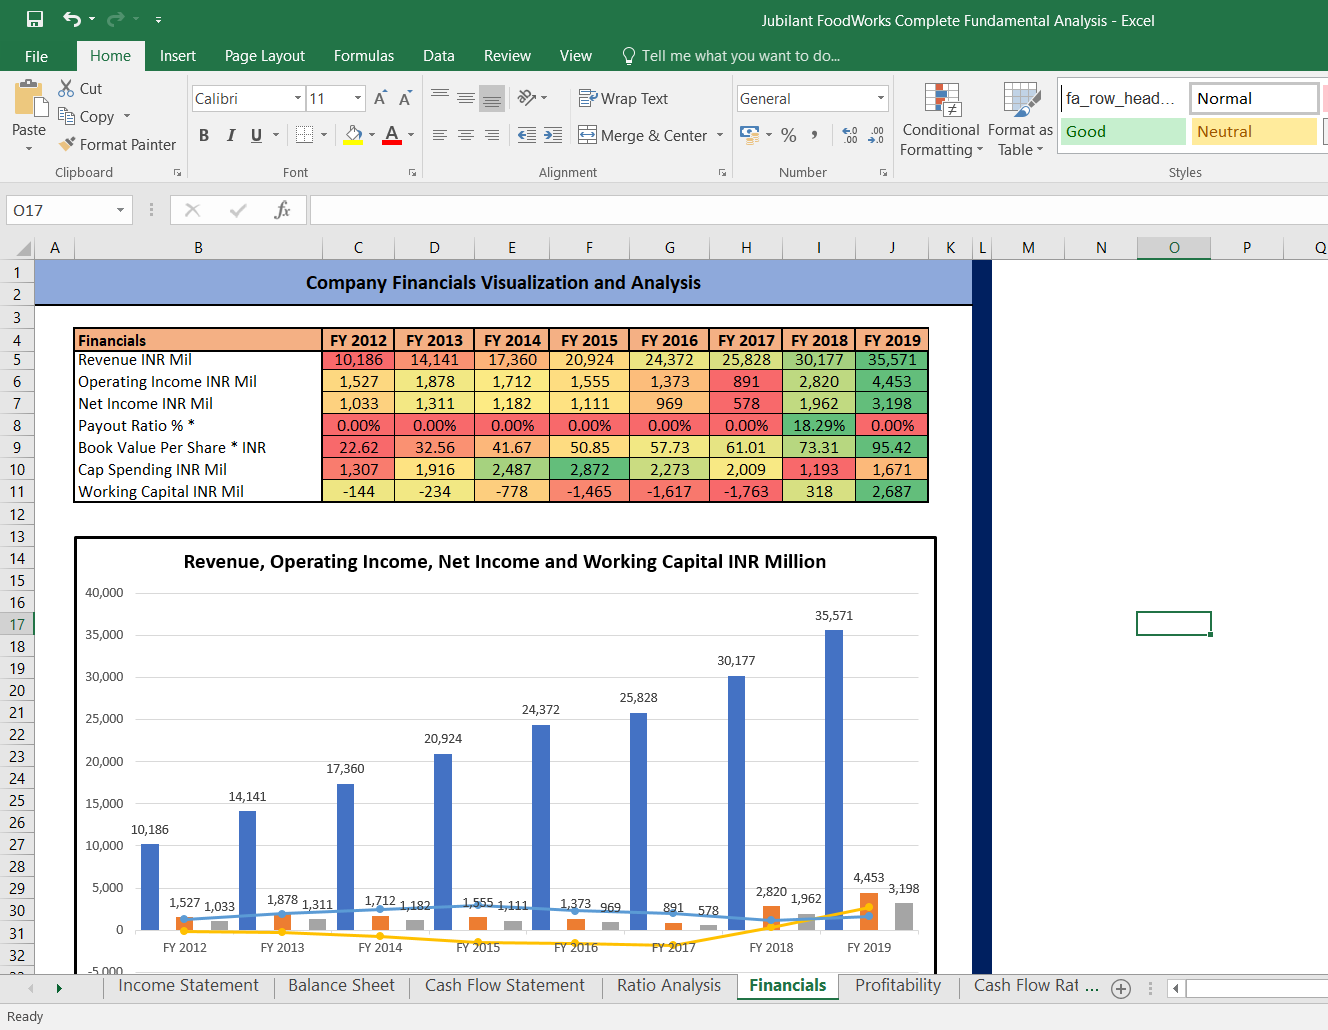
Task: Apply the Good cell style
Action: 1123,131
